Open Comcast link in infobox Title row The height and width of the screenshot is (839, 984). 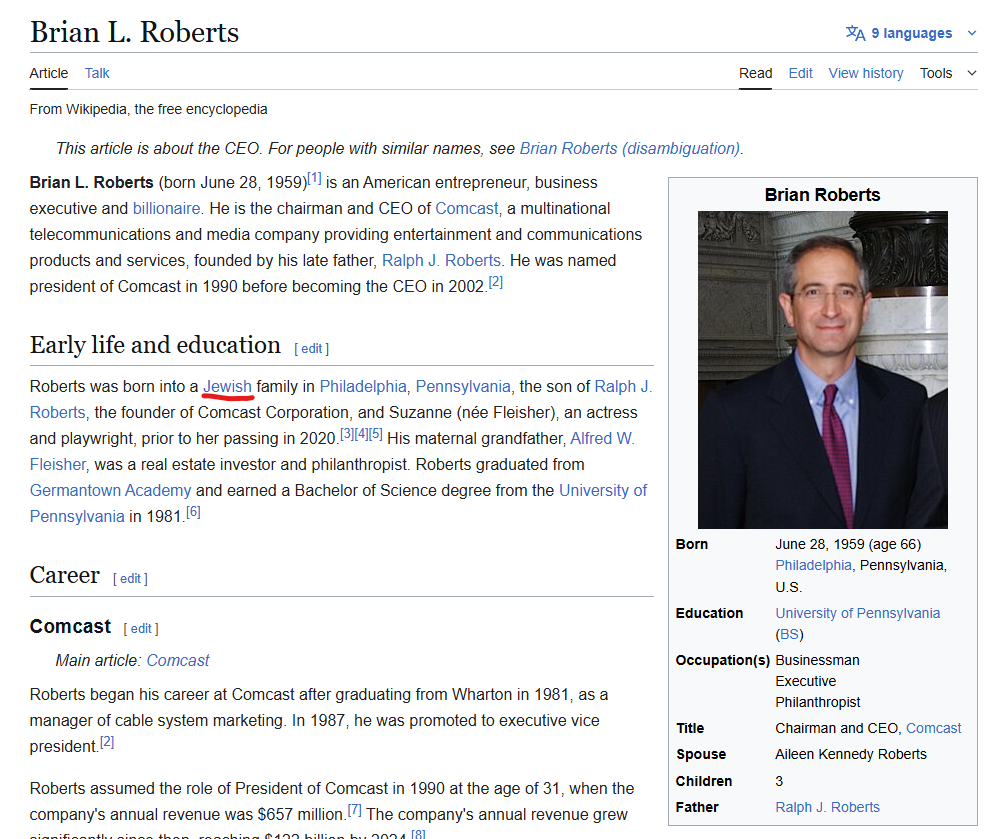(x=933, y=728)
